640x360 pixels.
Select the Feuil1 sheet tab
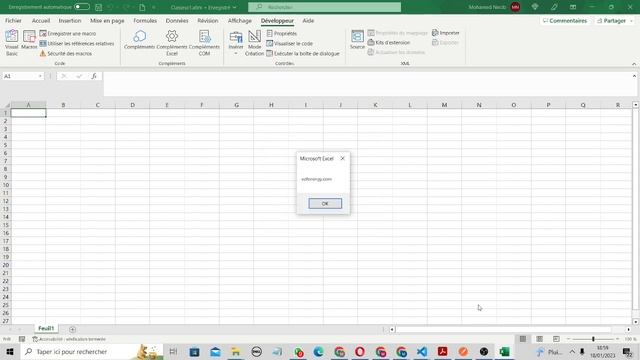coord(46,329)
